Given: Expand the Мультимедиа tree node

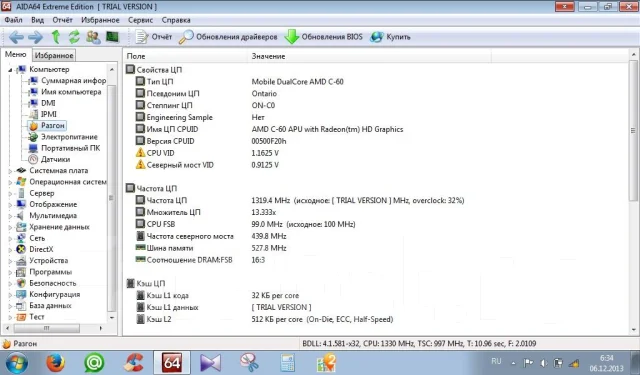Looking at the screenshot, I should tap(10, 216).
